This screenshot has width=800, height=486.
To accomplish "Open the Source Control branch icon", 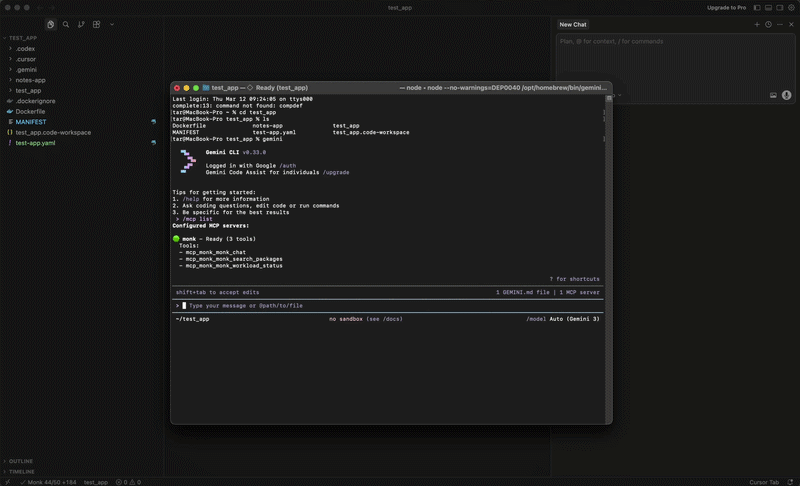I will click(81, 24).
